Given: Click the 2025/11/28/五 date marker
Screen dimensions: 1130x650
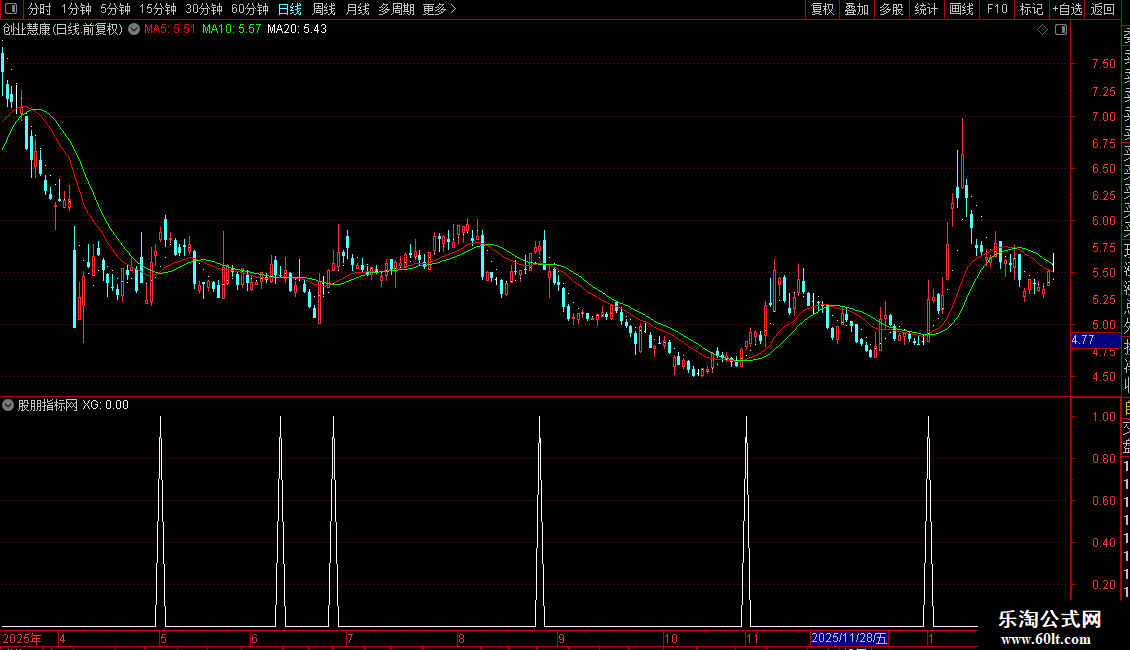Looking at the screenshot, I should [x=849, y=638].
